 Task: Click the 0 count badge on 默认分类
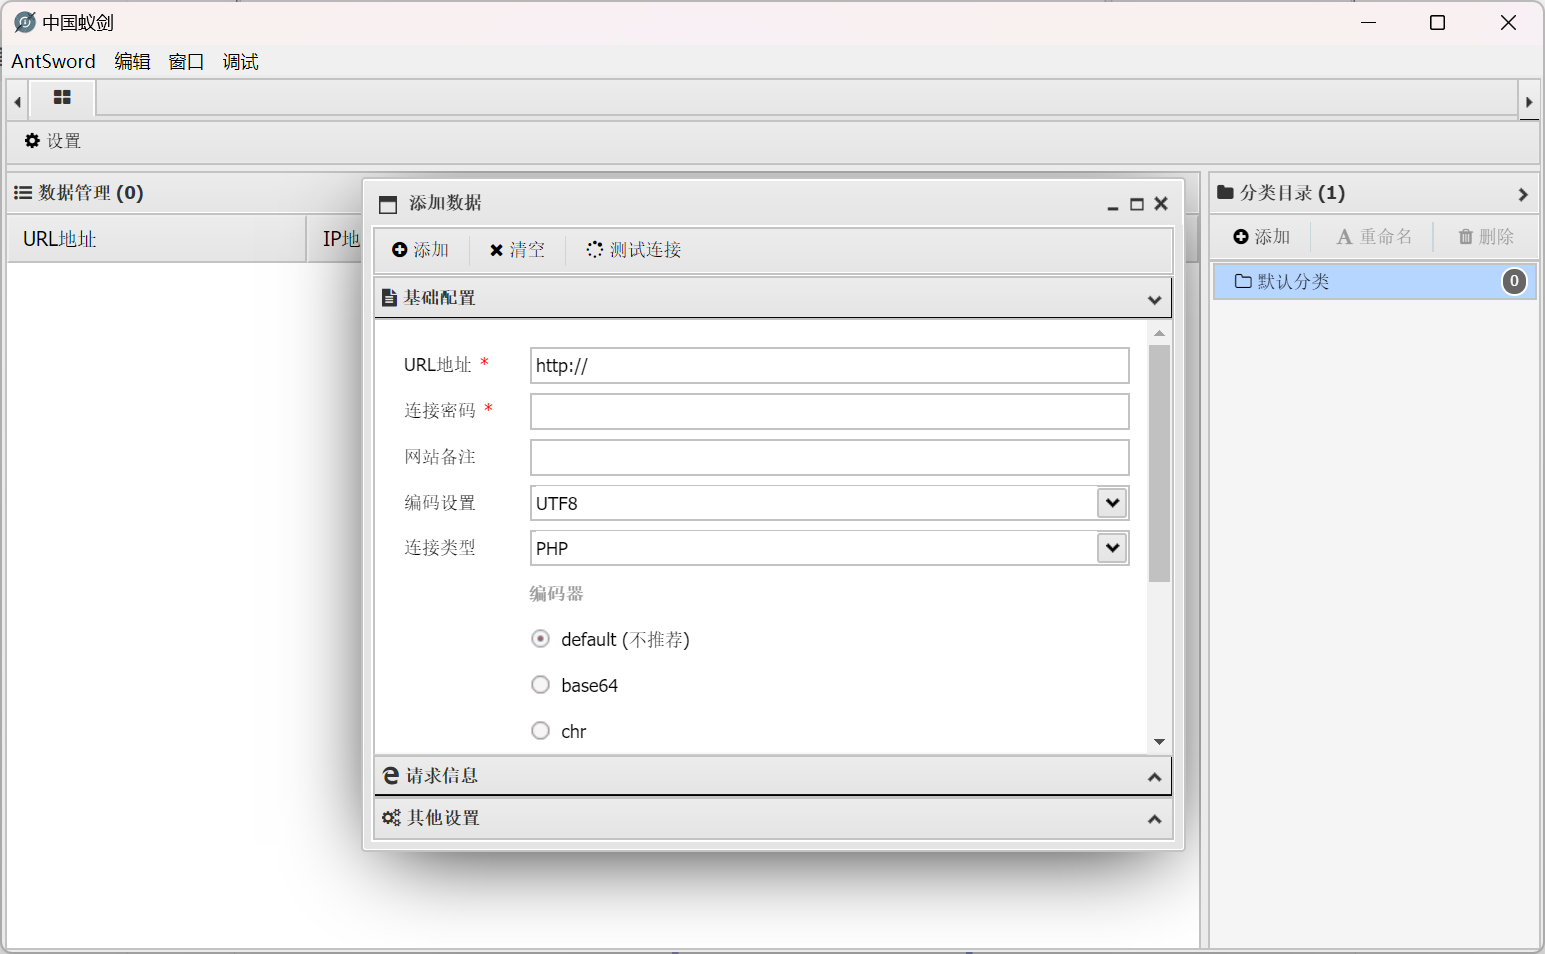tap(1515, 282)
